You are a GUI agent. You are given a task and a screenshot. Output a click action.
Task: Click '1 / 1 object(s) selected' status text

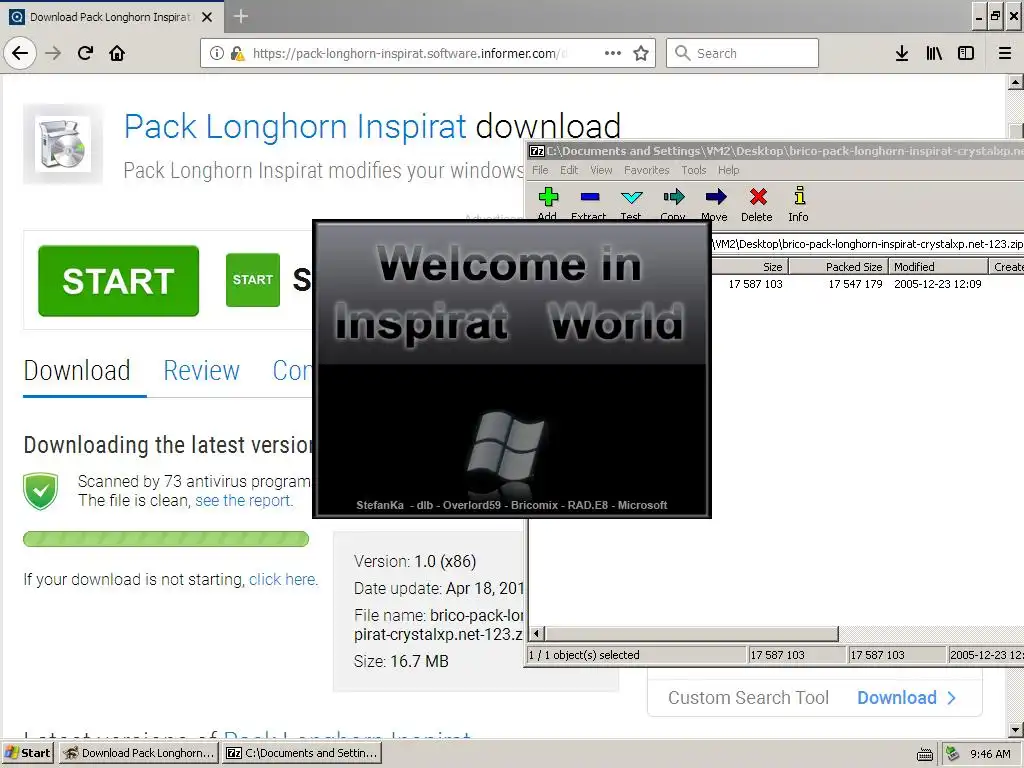click(x=584, y=655)
